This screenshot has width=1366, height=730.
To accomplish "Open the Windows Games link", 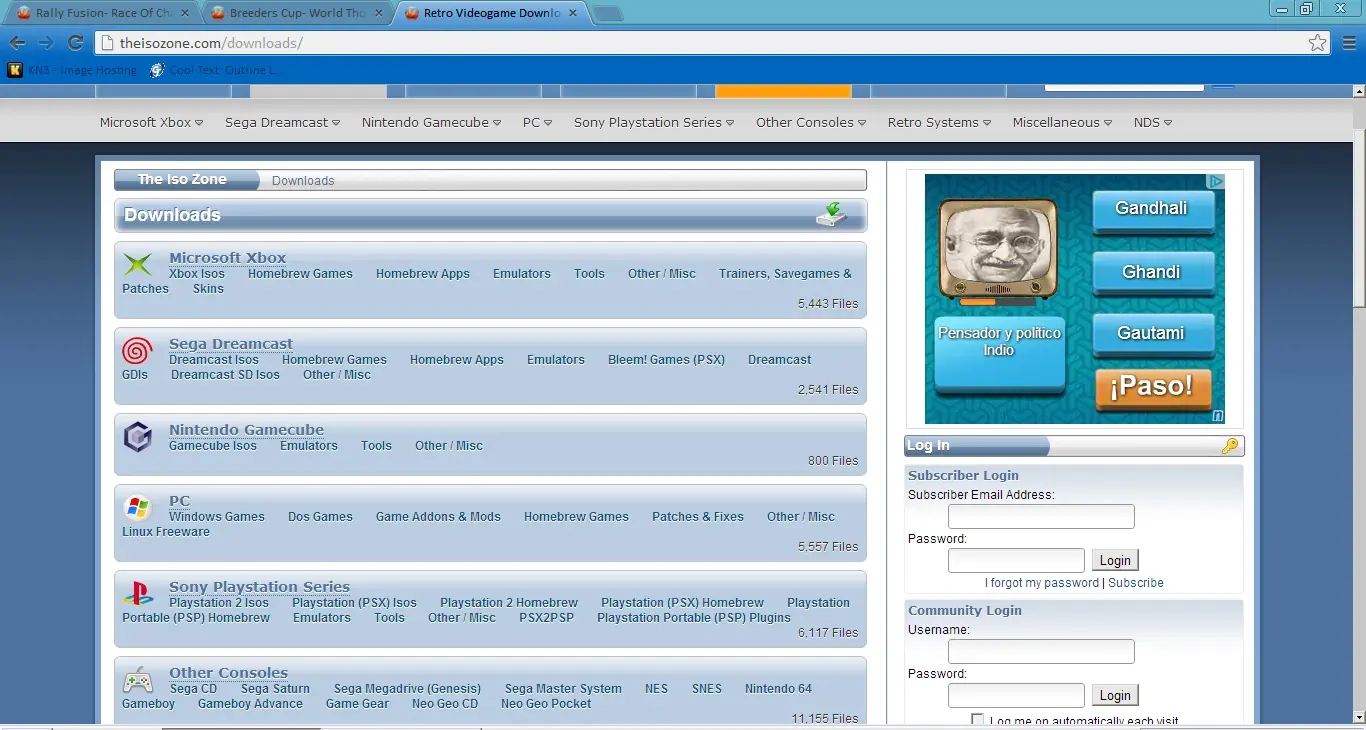I will (x=217, y=516).
